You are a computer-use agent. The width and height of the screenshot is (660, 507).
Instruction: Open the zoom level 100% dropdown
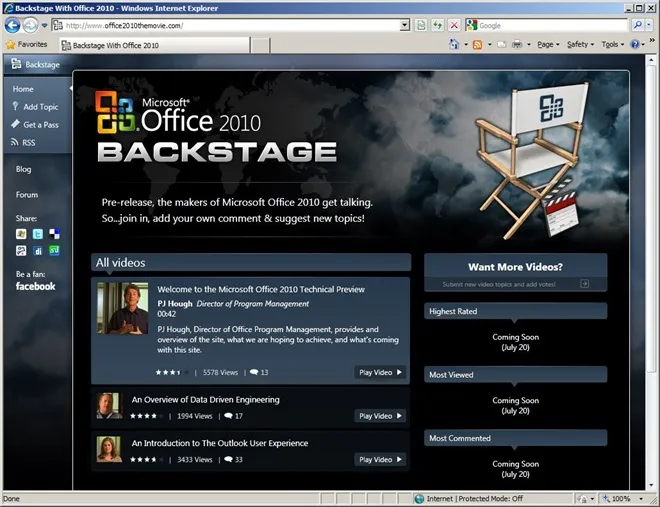tap(625, 499)
